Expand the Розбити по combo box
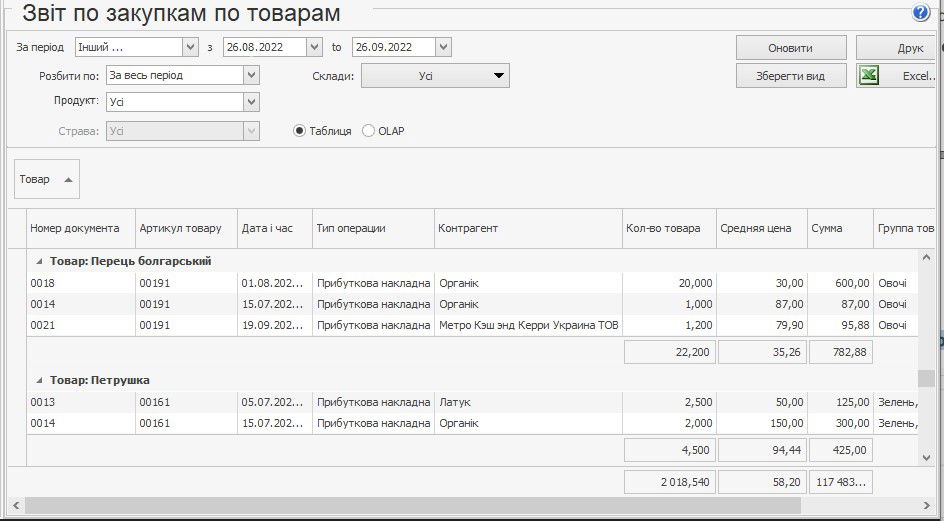 (251, 75)
